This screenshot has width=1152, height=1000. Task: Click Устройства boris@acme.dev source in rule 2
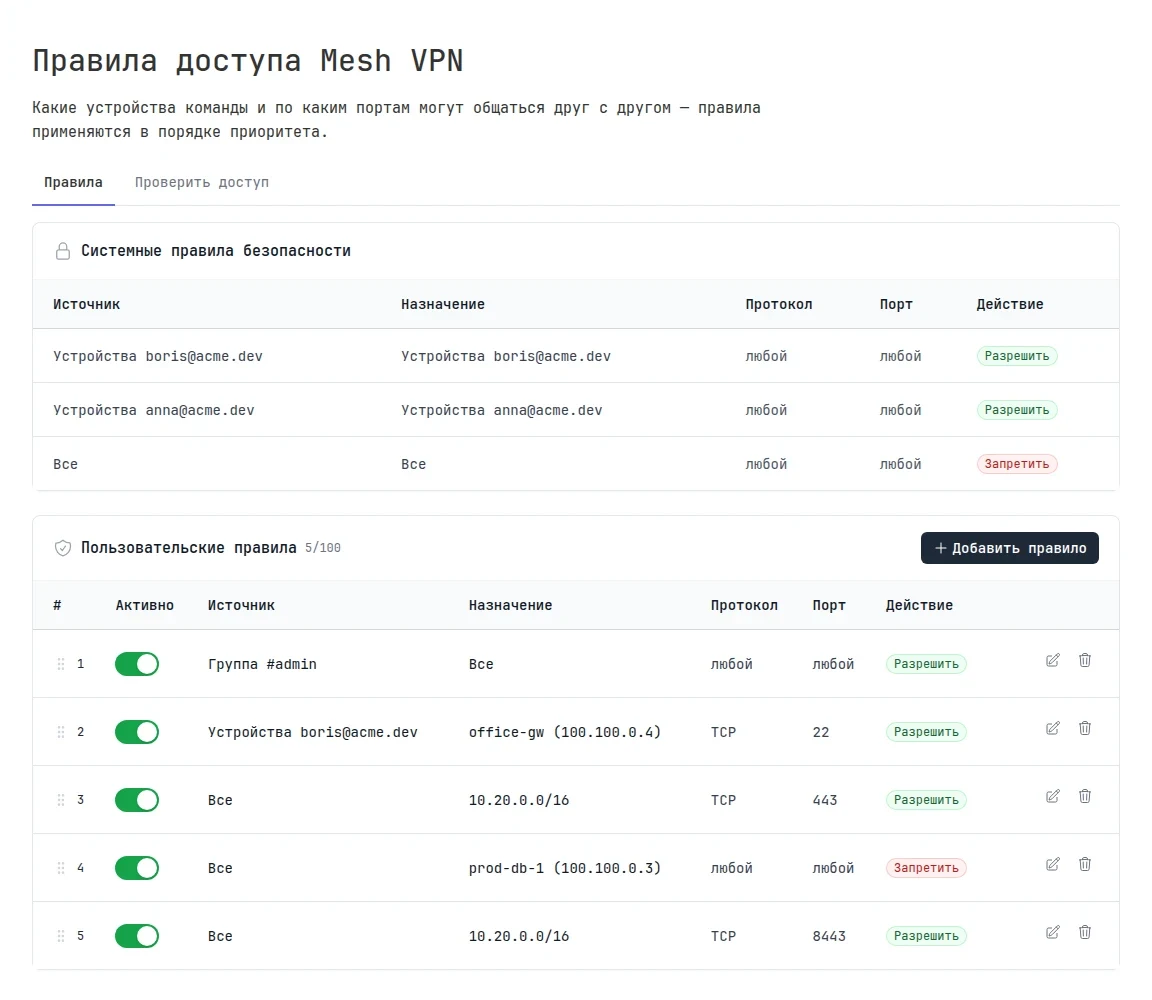coord(313,732)
